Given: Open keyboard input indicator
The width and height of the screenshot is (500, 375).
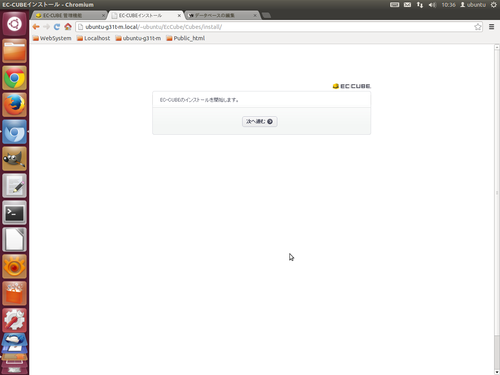Looking at the screenshot, I should click(x=394, y=5).
